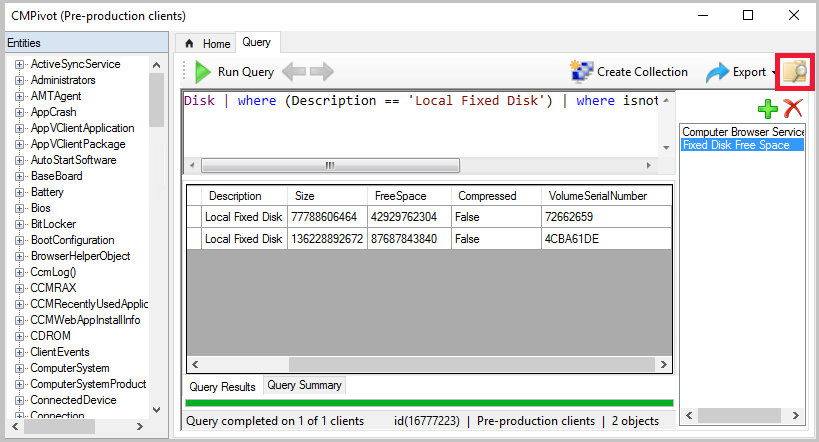Click the green Run Query play icon

203,72
